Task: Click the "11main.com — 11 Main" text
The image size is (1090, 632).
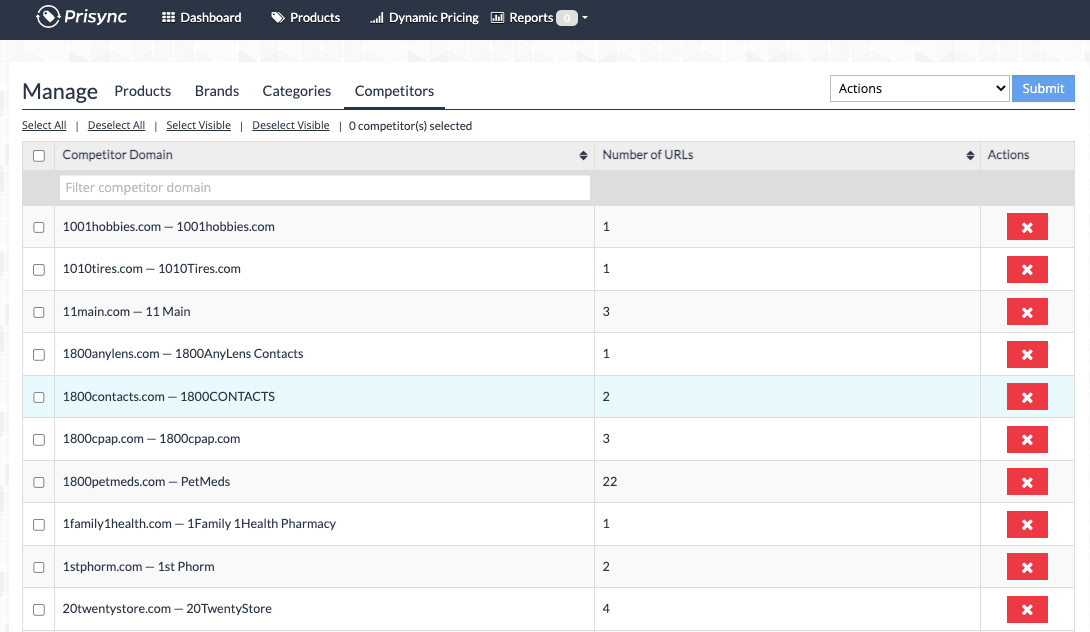Action: (x=127, y=311)
